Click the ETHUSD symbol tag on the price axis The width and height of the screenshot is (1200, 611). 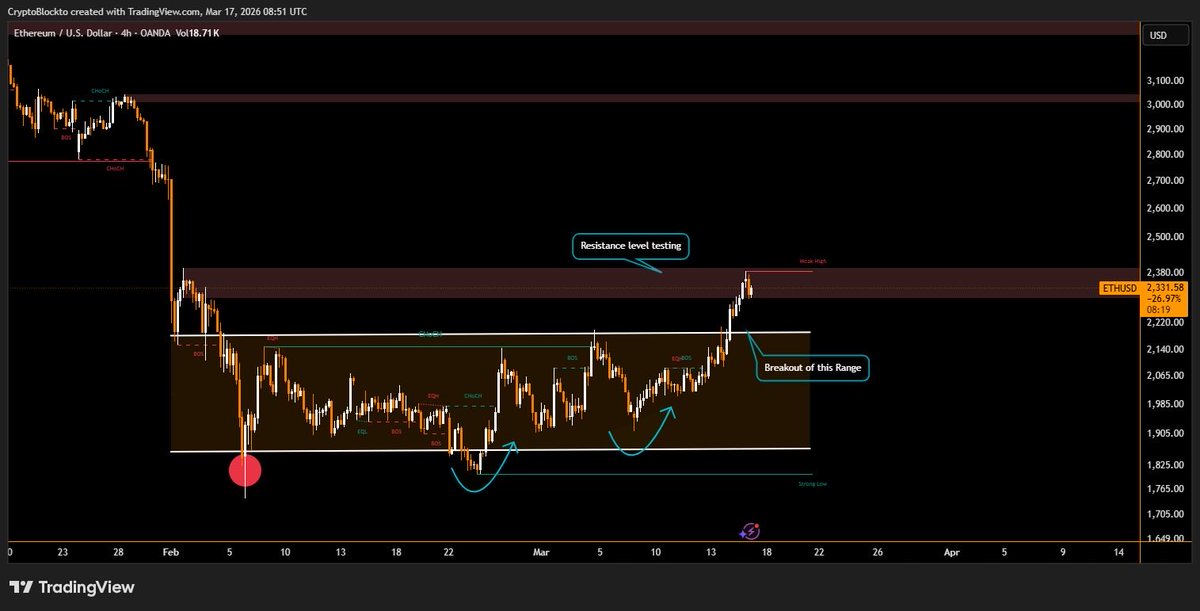click(x=1119, y=288)
